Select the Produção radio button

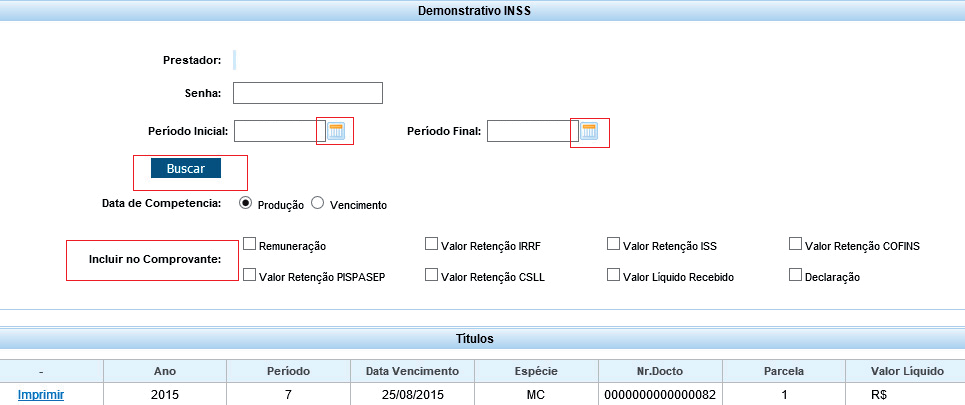[246, 203]
